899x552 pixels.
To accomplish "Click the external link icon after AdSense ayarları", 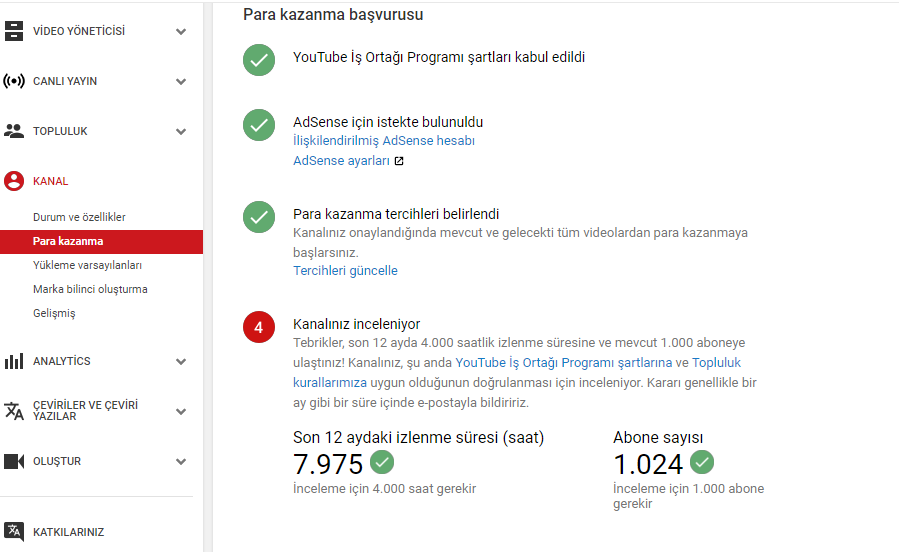I will pyautogui.click(x=399, y=161).
